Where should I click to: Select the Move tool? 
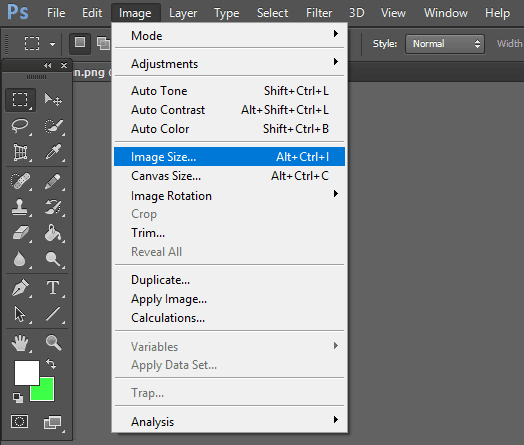click(x=53, y=100)
